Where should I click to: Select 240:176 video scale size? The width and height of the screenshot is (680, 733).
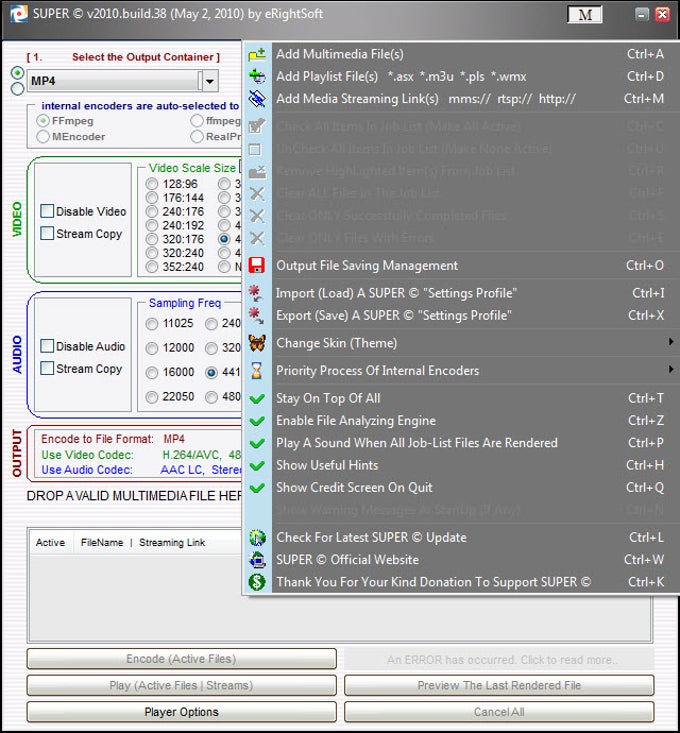(152, 211)
